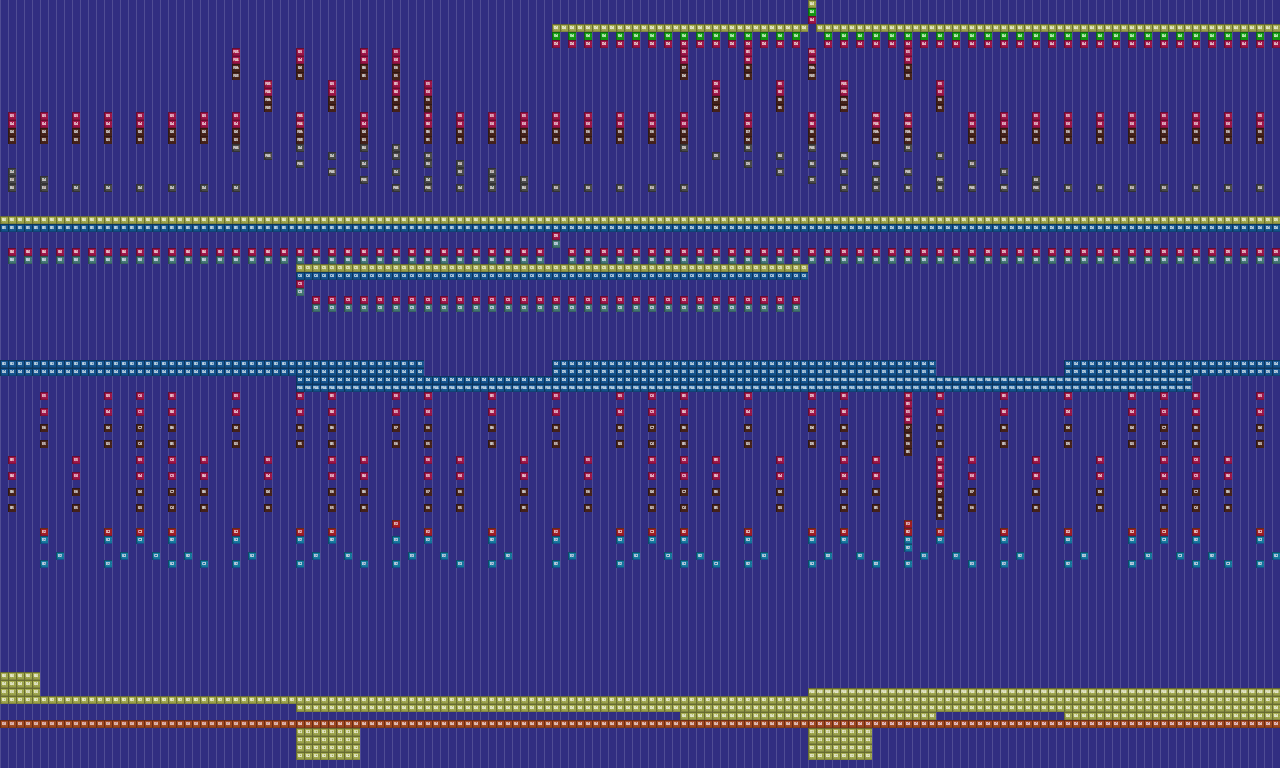Click the right yellow block cluster beneath the orange row
Viewport: 1280px width, 768px height.
click(x=840, y=744)
